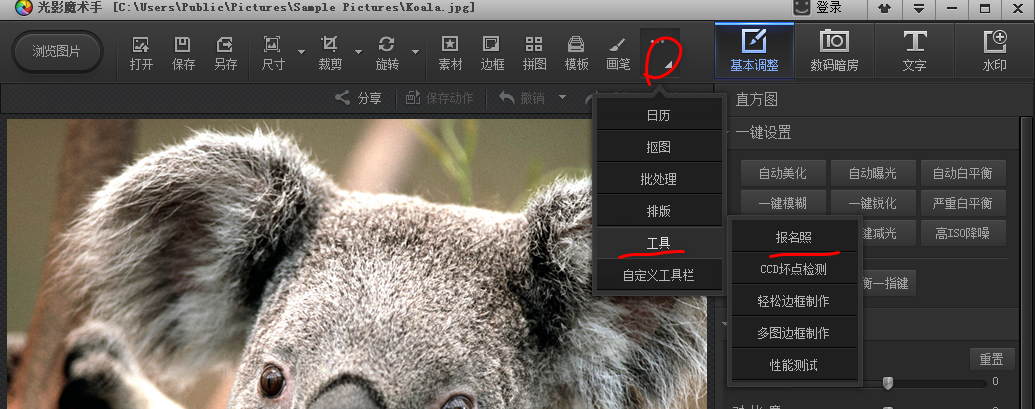Select CCD坏点检测 submenu item

[794, 269]
